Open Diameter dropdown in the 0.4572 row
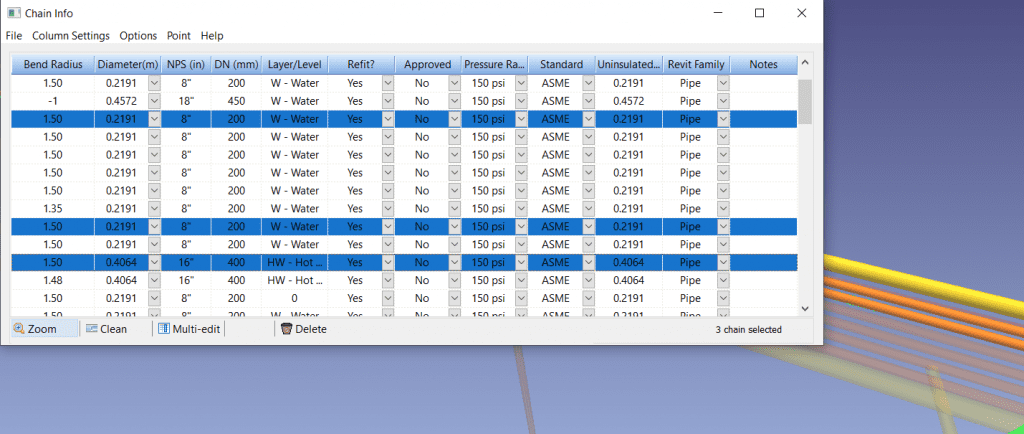1024x434 pixels. click(x=154, y=101)
